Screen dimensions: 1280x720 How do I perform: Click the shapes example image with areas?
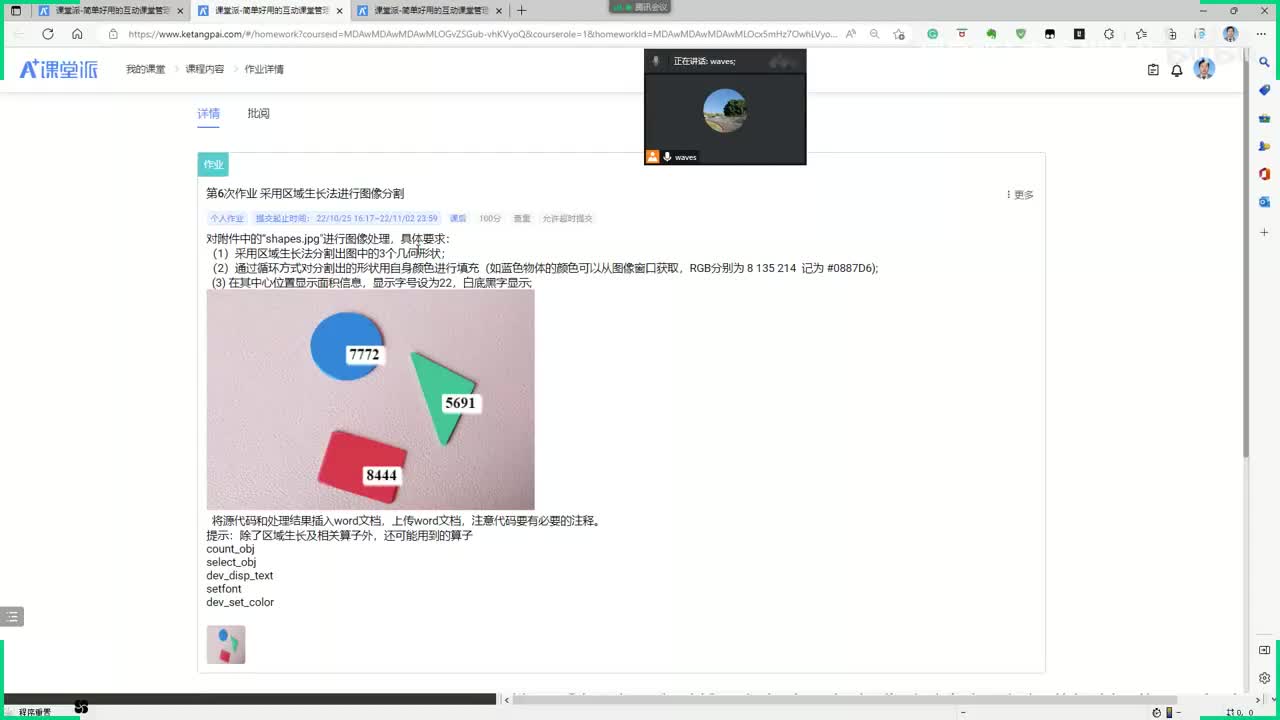tap(370, 400)
